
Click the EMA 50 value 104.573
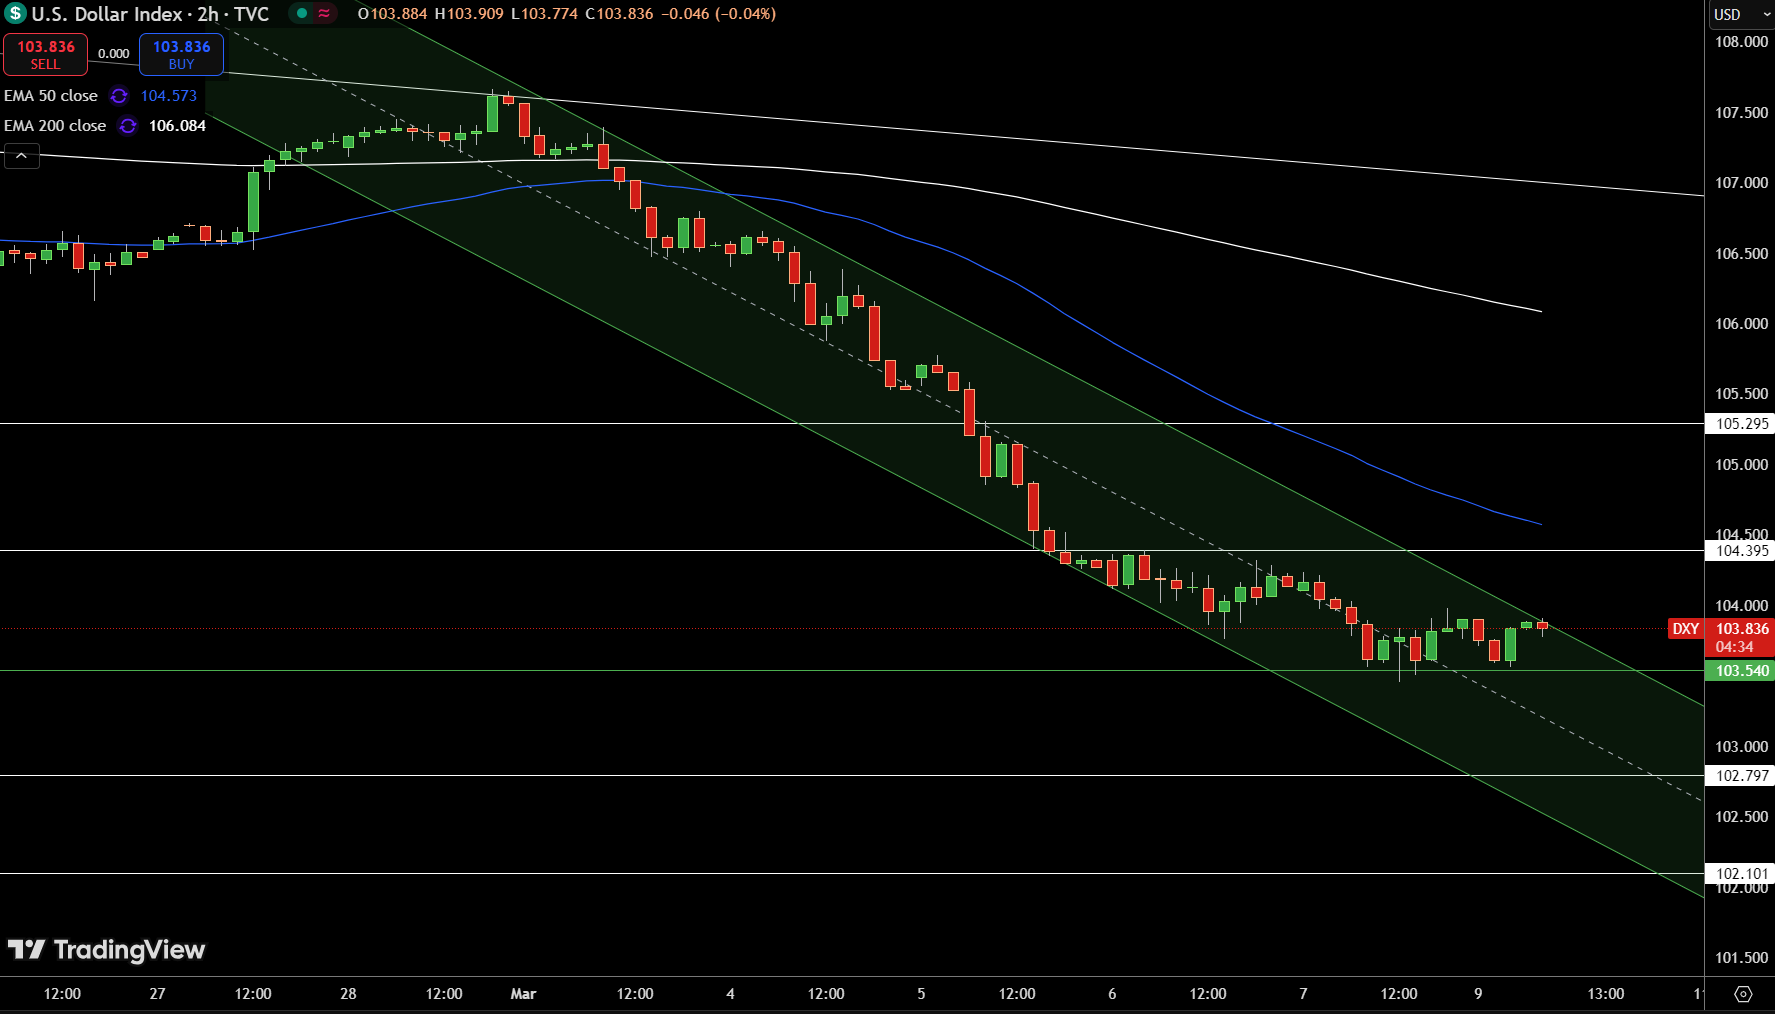pyautogui.click(x=169, y=96)
